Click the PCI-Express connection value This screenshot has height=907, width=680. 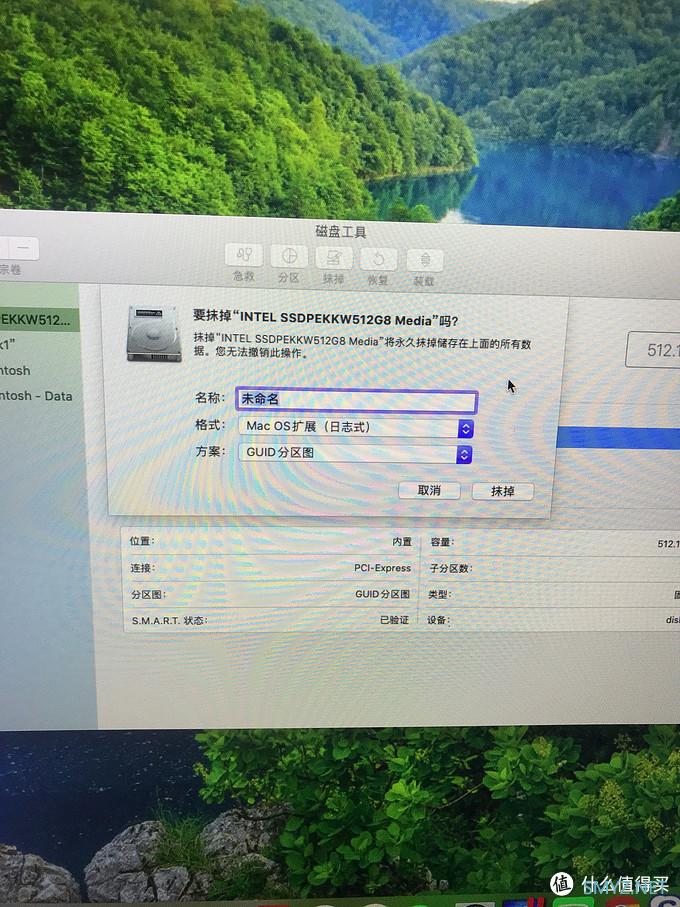pyautogui.click(x=382, y=568)
